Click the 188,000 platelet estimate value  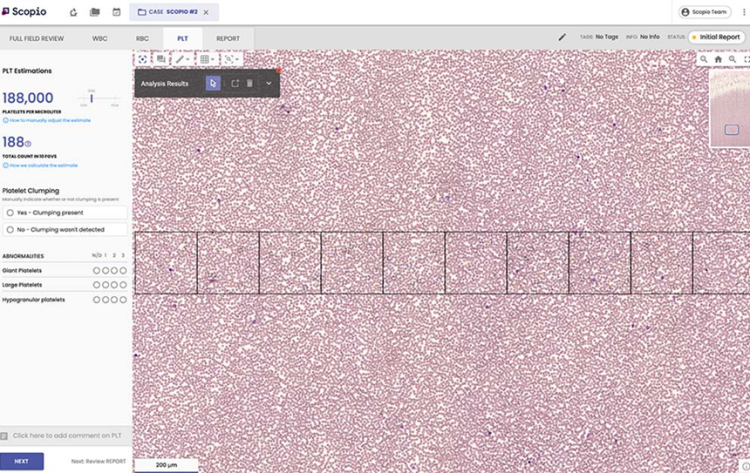(28, 98)
